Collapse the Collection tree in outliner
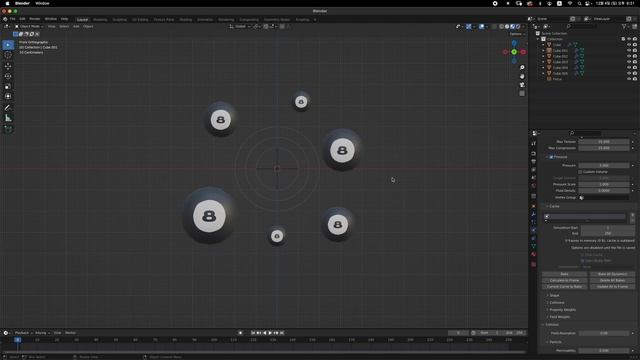 click(539, 39)
